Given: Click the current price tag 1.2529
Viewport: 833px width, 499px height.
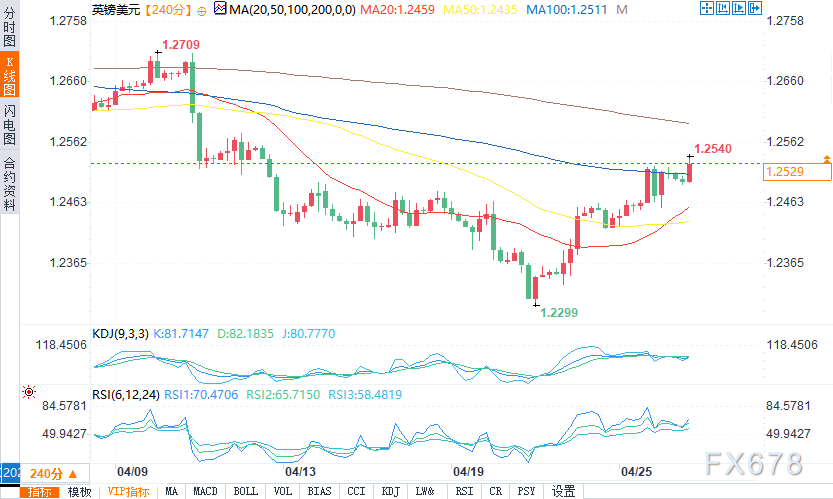Looking at the screenshot, I should pos(797,172).
